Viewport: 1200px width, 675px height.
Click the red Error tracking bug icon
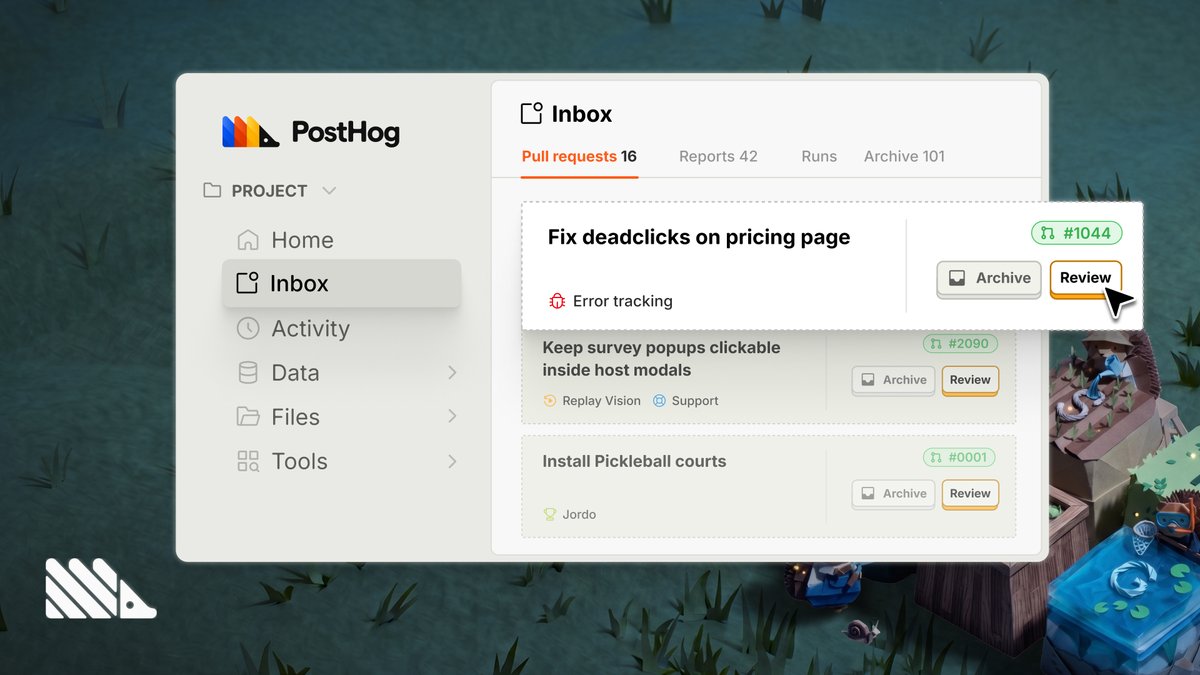pyautogui.click(x=557, y=301)
